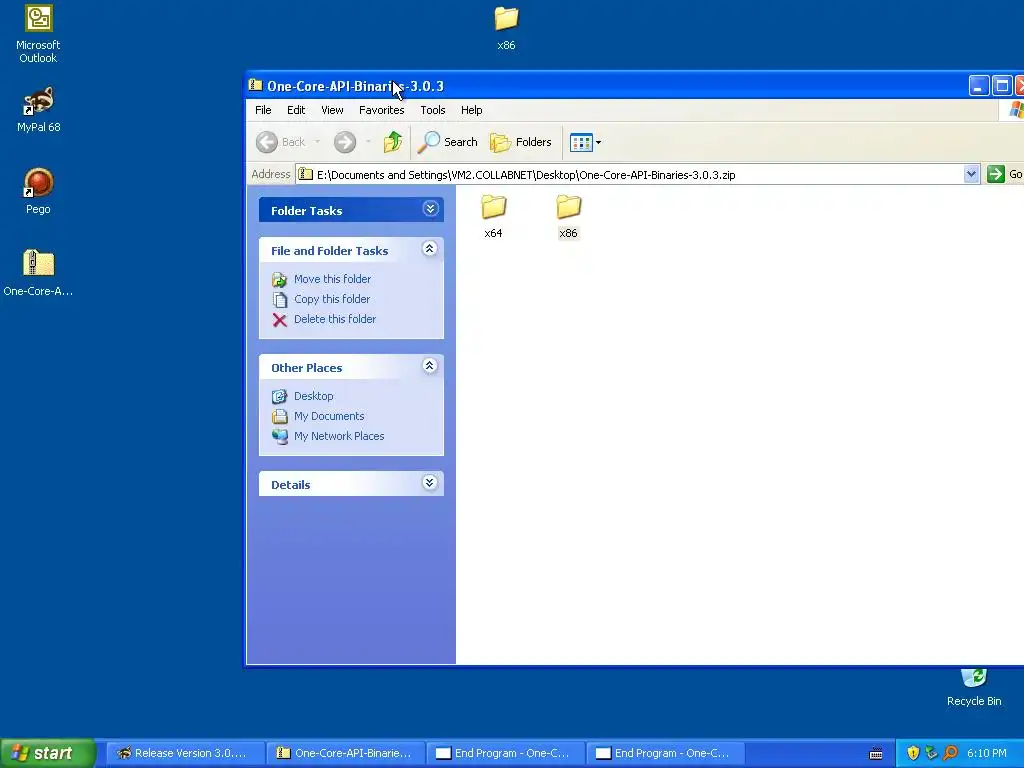Launch Microsoft Outlook from the desktop

click(x=38, y=34)
